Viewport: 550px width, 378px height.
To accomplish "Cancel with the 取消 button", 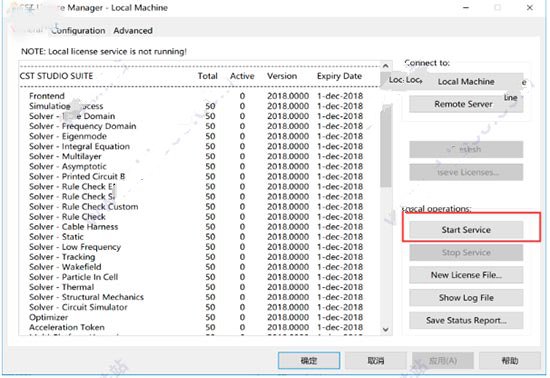I will coord(375,360).
